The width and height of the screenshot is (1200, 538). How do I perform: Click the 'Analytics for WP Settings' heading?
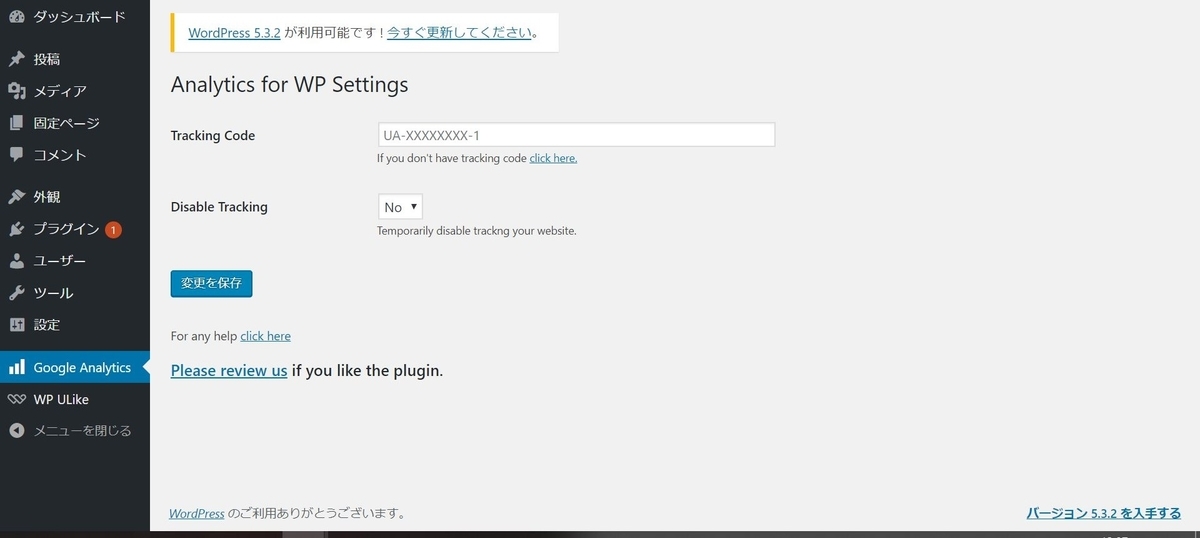click(290, 84)
